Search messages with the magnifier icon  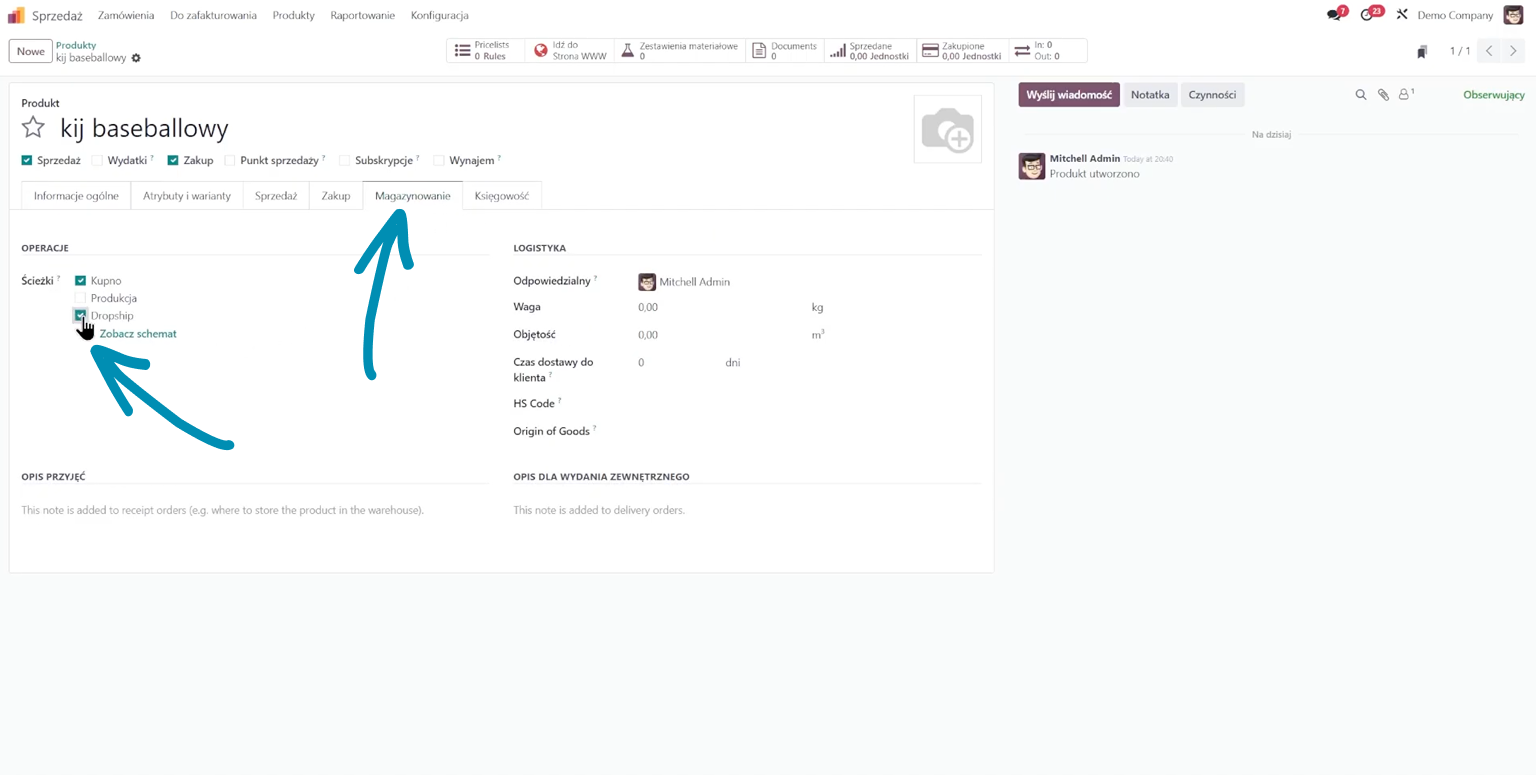[1360, 95]
